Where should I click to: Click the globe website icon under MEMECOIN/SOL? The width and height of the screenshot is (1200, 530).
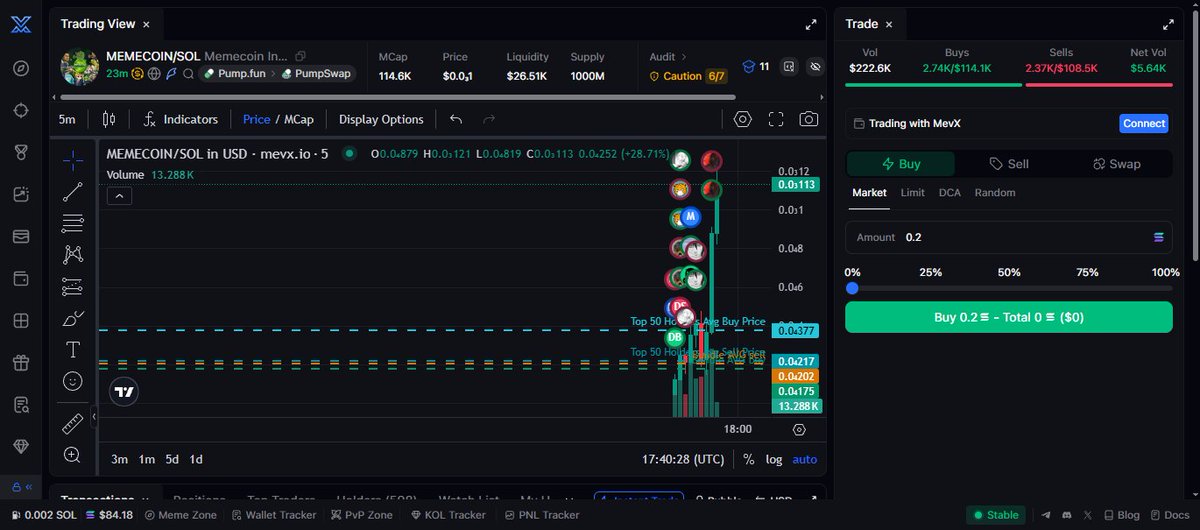click(154, 74)
